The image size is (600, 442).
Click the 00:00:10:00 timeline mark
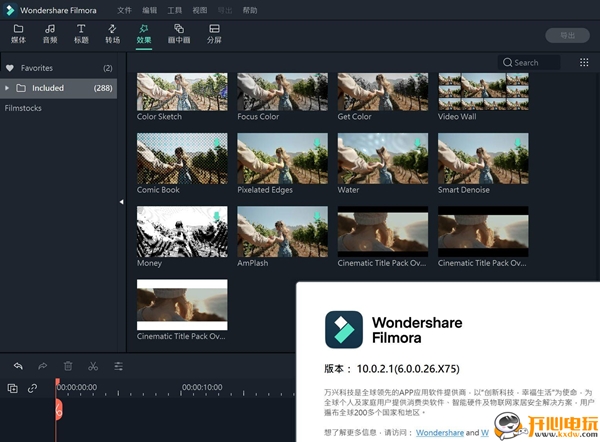(x=202, y=387)
